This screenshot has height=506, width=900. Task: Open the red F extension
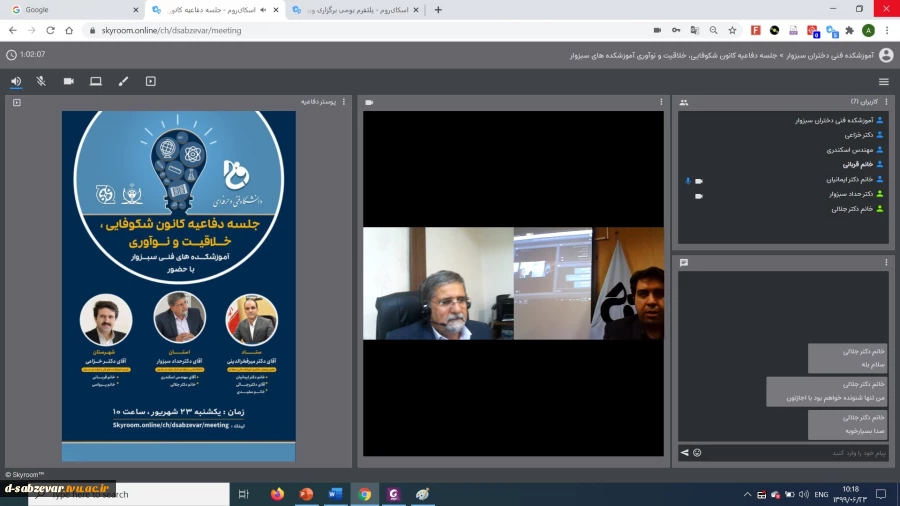(x=755, y=30)
